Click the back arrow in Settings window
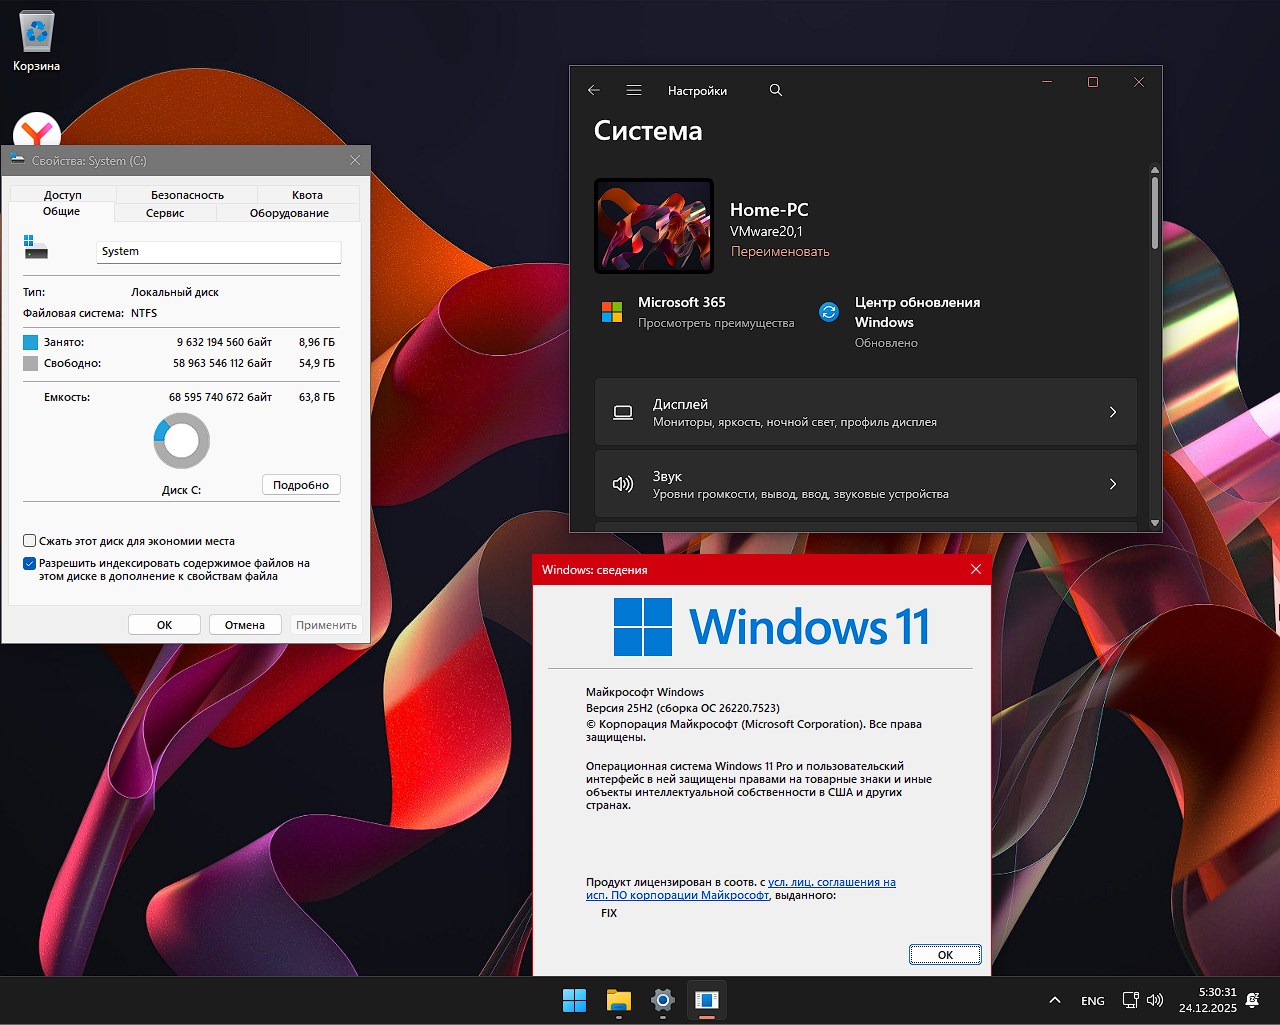Image resolution: width=1280 pixels, height=1025 pixels. tap(593, 90)
